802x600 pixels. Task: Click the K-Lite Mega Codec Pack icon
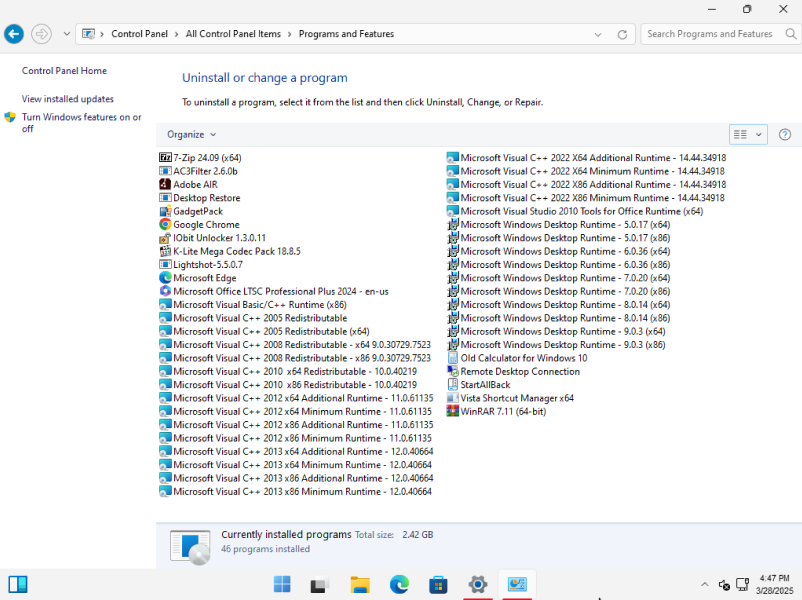[165, 251]
